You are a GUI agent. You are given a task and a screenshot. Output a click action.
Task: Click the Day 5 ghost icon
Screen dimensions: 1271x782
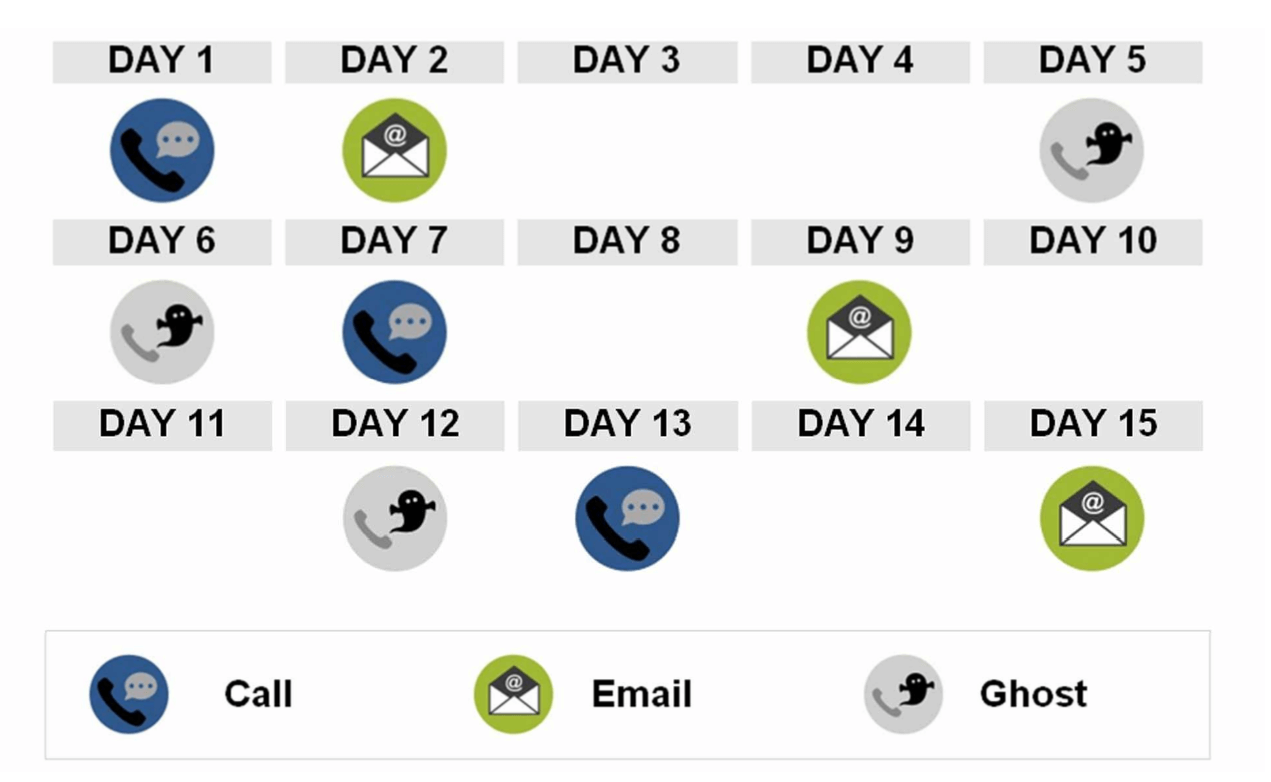1092,150
